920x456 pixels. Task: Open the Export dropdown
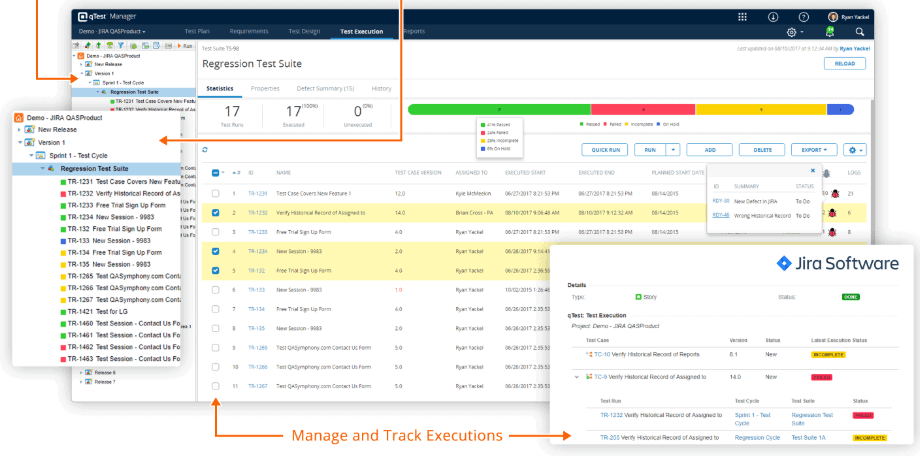coord(814,150)
